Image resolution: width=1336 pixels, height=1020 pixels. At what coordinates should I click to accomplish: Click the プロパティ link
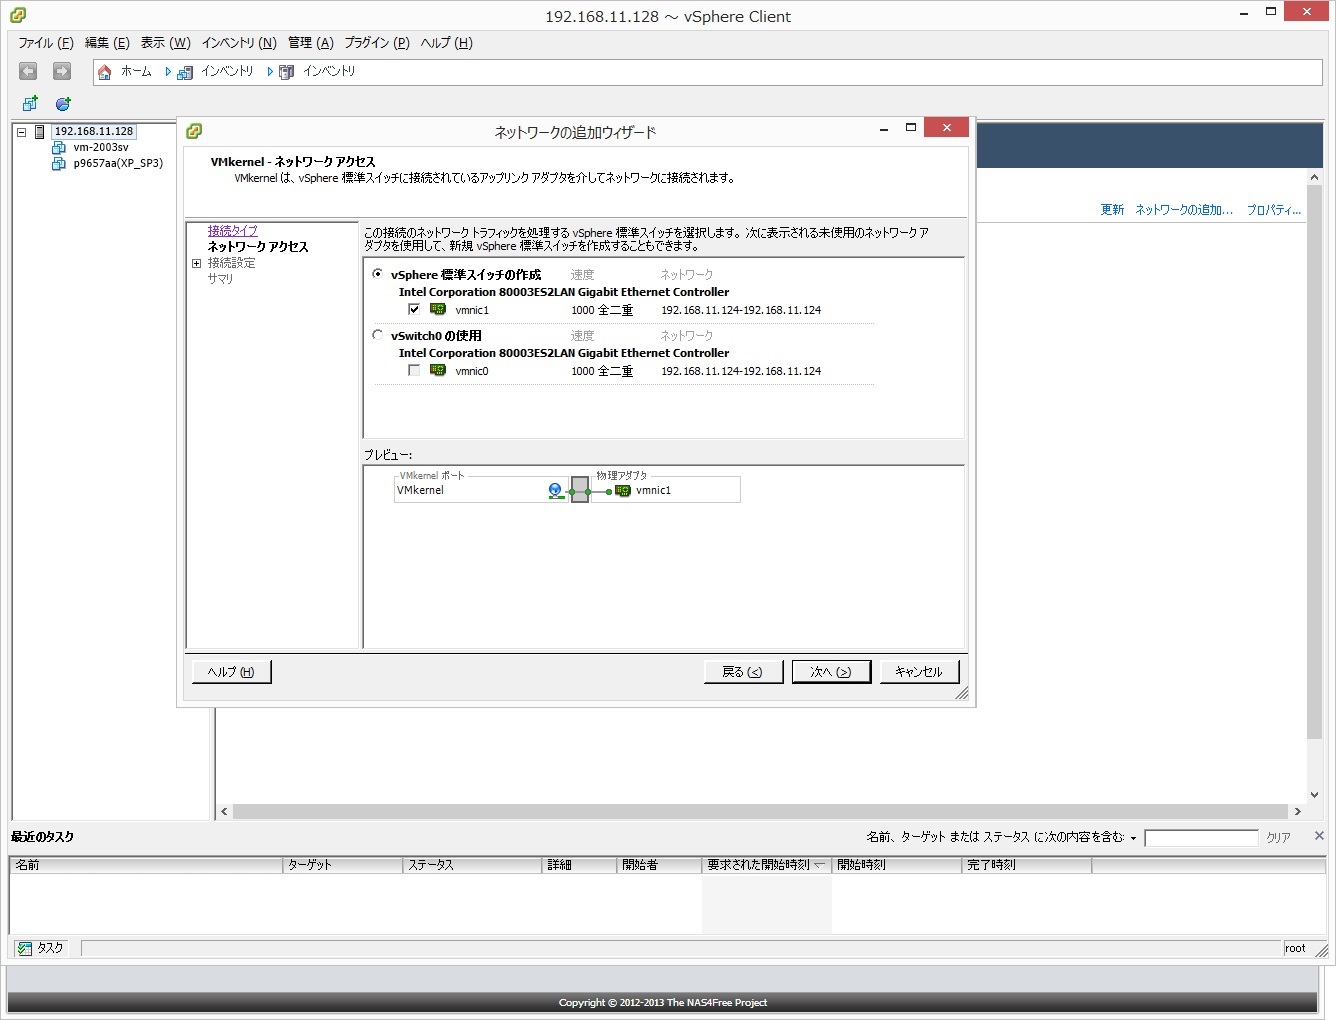click(x=1274, y=210)
